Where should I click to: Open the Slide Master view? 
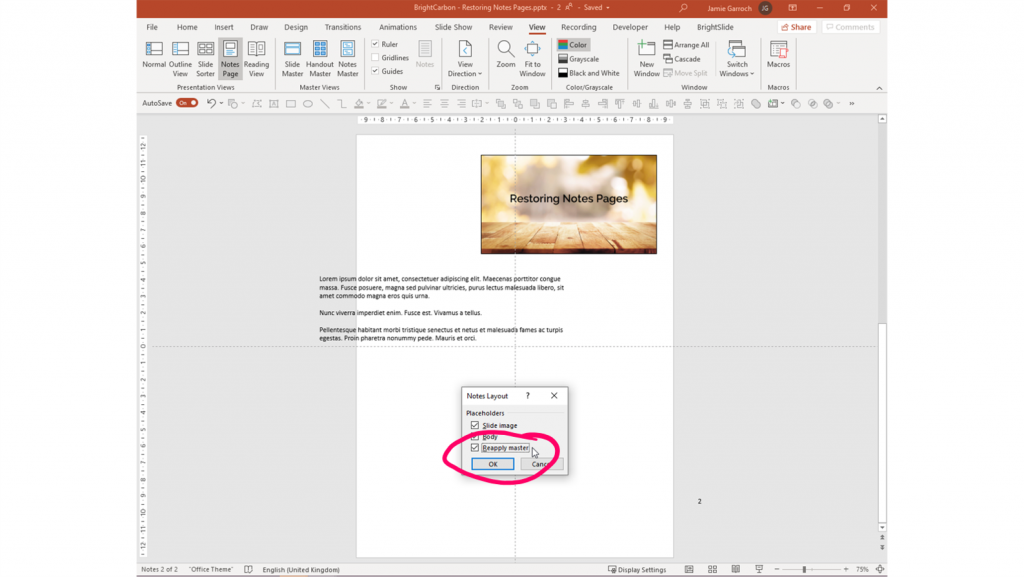292,58
